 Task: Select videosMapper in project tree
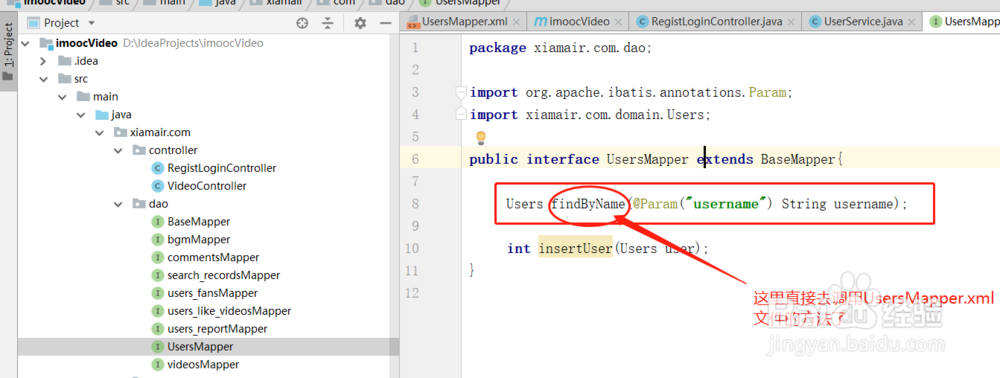click(195, 365)
